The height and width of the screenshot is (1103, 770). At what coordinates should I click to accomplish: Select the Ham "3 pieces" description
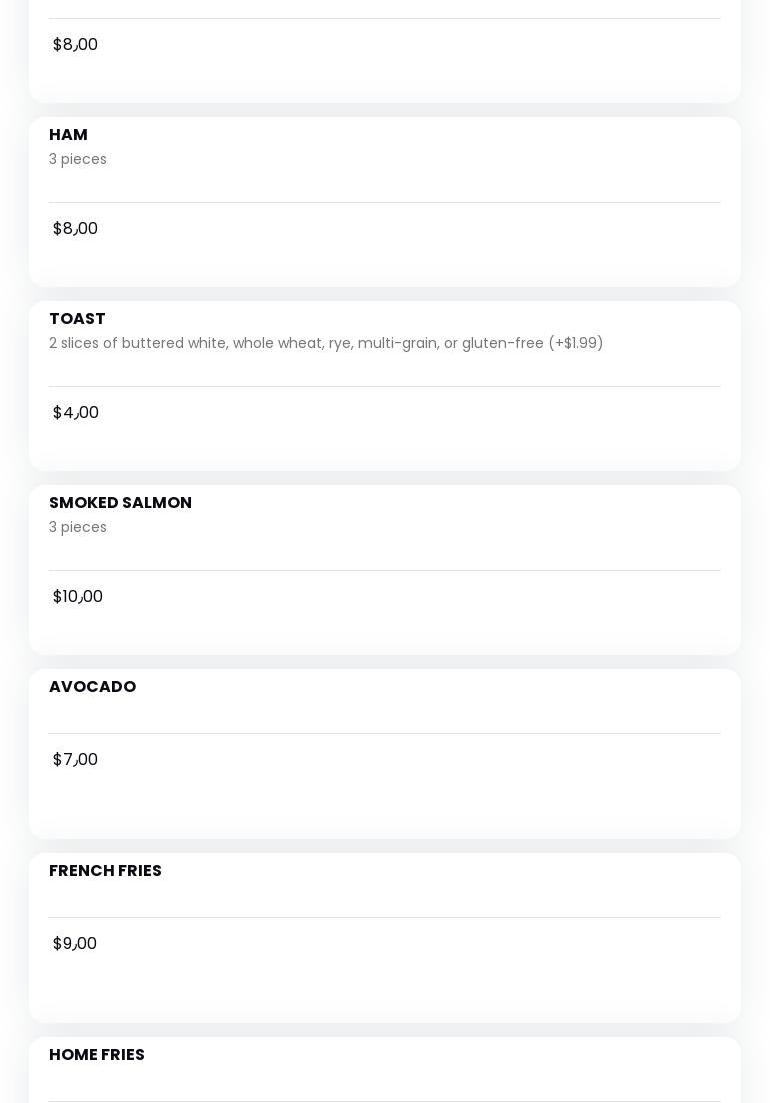[78, 159]
